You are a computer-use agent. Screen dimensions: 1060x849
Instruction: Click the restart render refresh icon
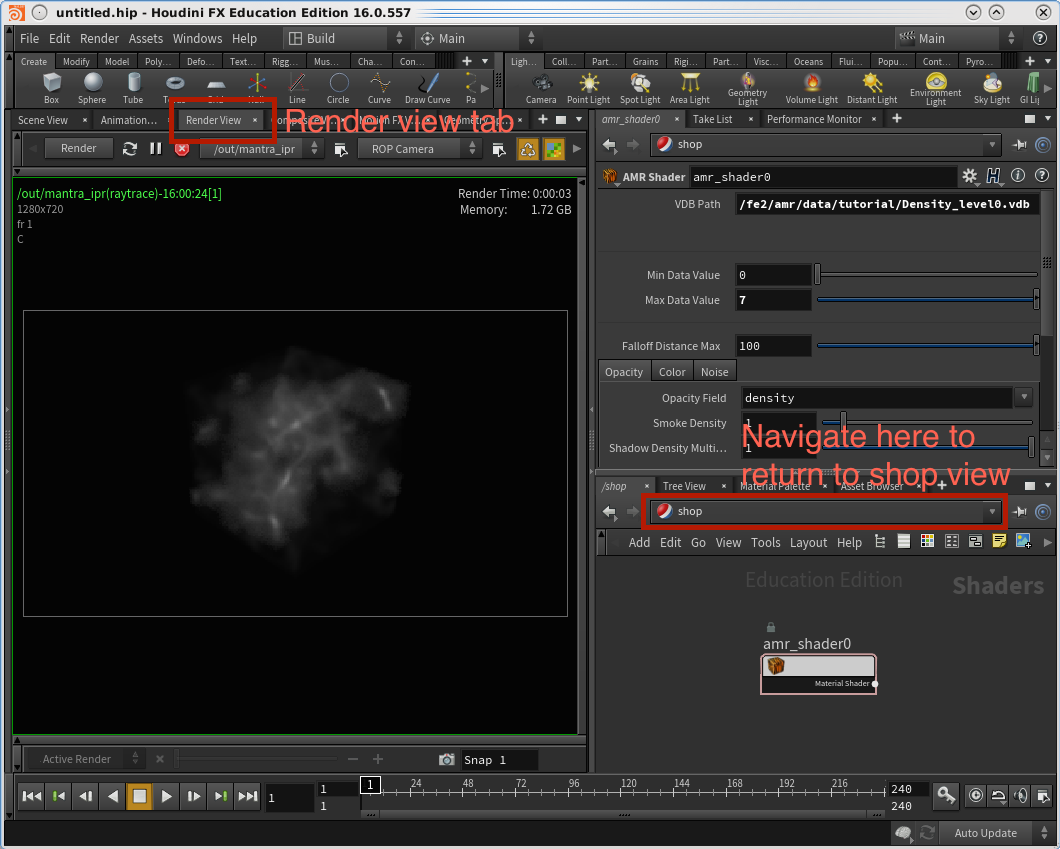[x=130, y=149]
